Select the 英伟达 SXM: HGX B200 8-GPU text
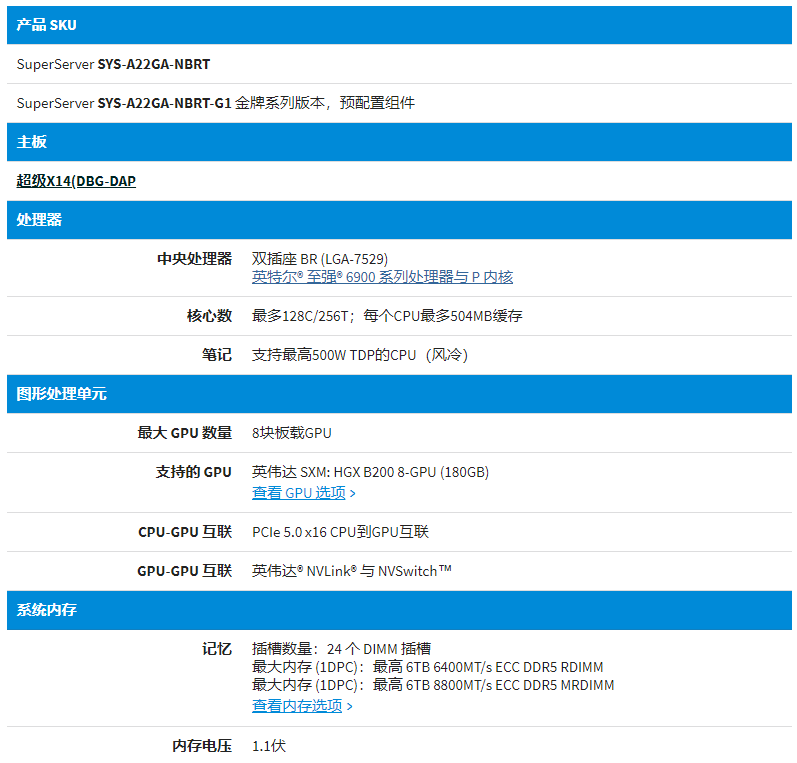The width and height of the screenshot is (797, 763). point(371,472)
